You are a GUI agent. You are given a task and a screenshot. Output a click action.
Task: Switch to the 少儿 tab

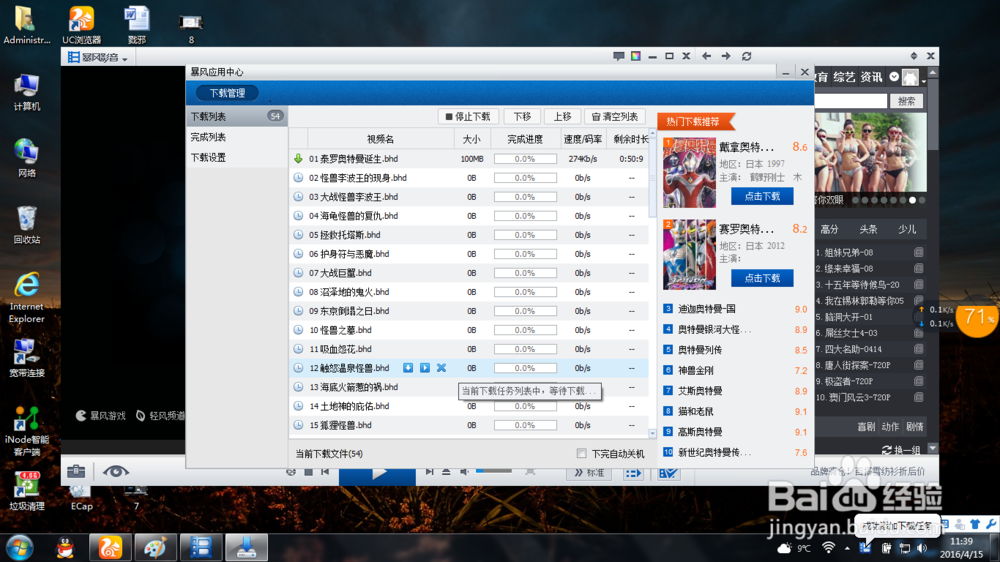[x=906, y=229]
